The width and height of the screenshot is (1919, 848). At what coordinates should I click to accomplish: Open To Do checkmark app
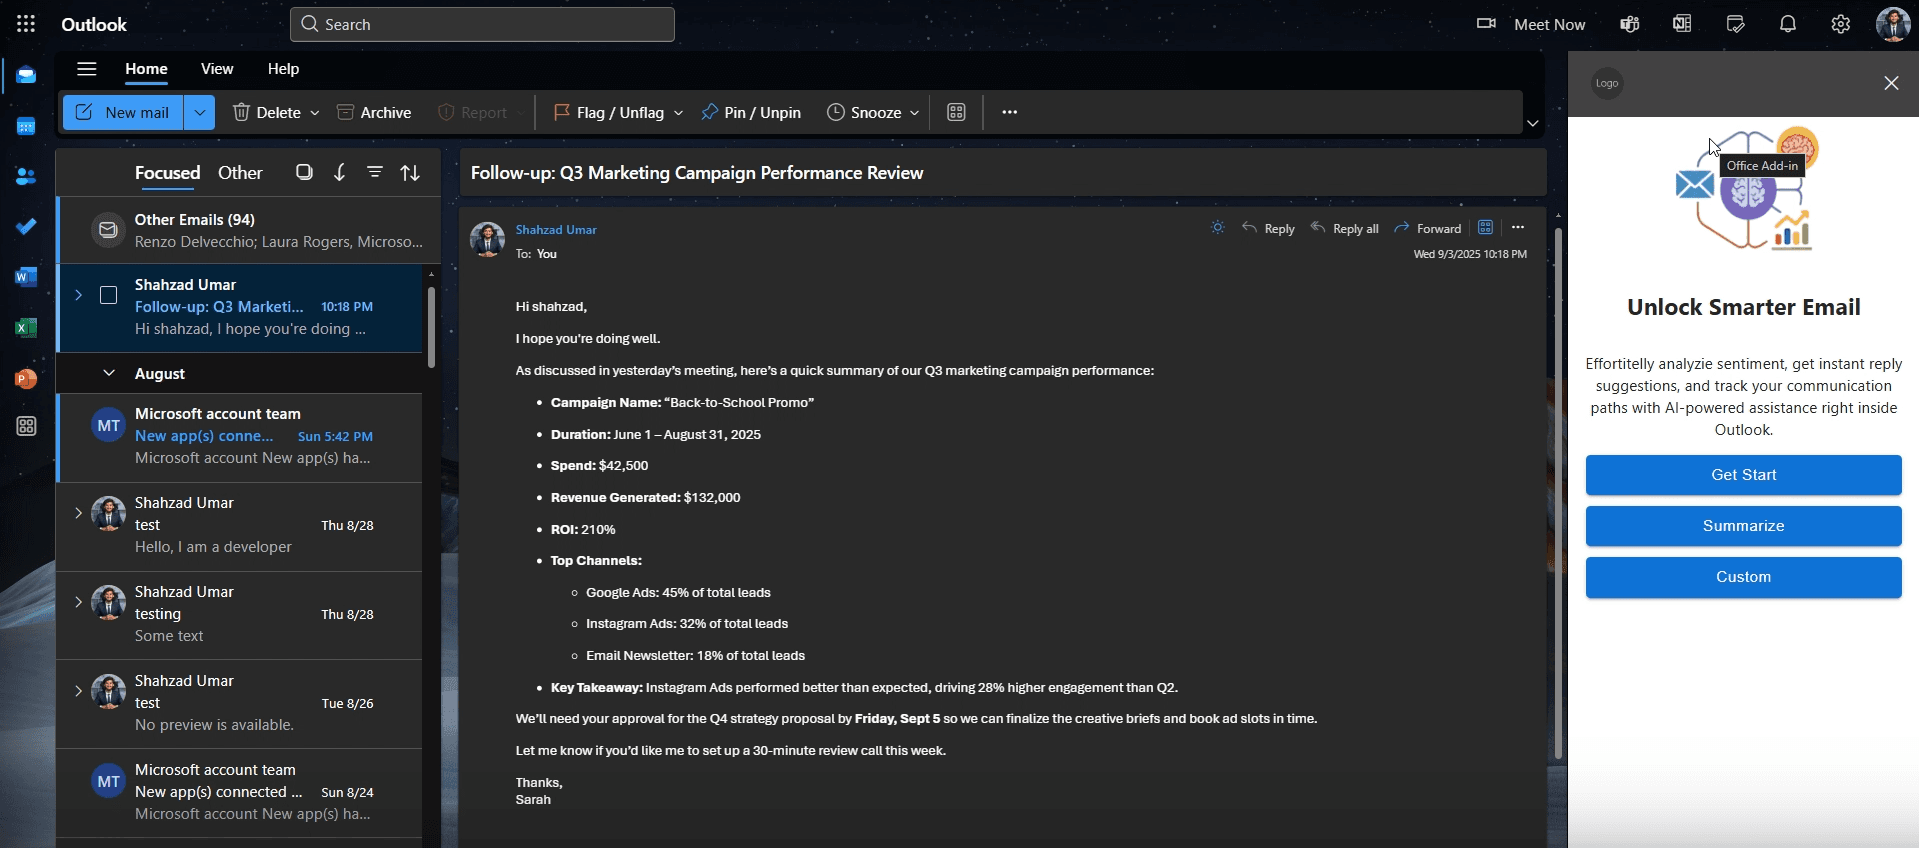point(26,226)
